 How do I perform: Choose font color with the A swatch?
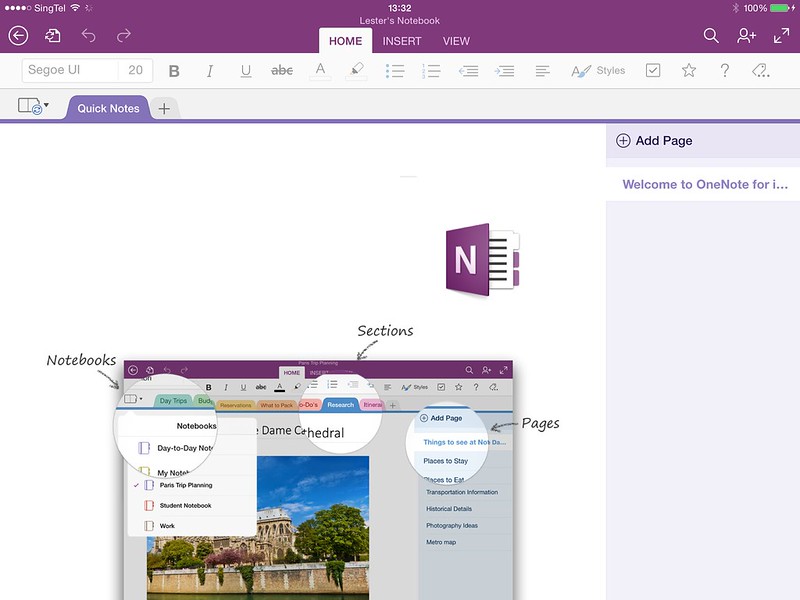click(319, 71)
